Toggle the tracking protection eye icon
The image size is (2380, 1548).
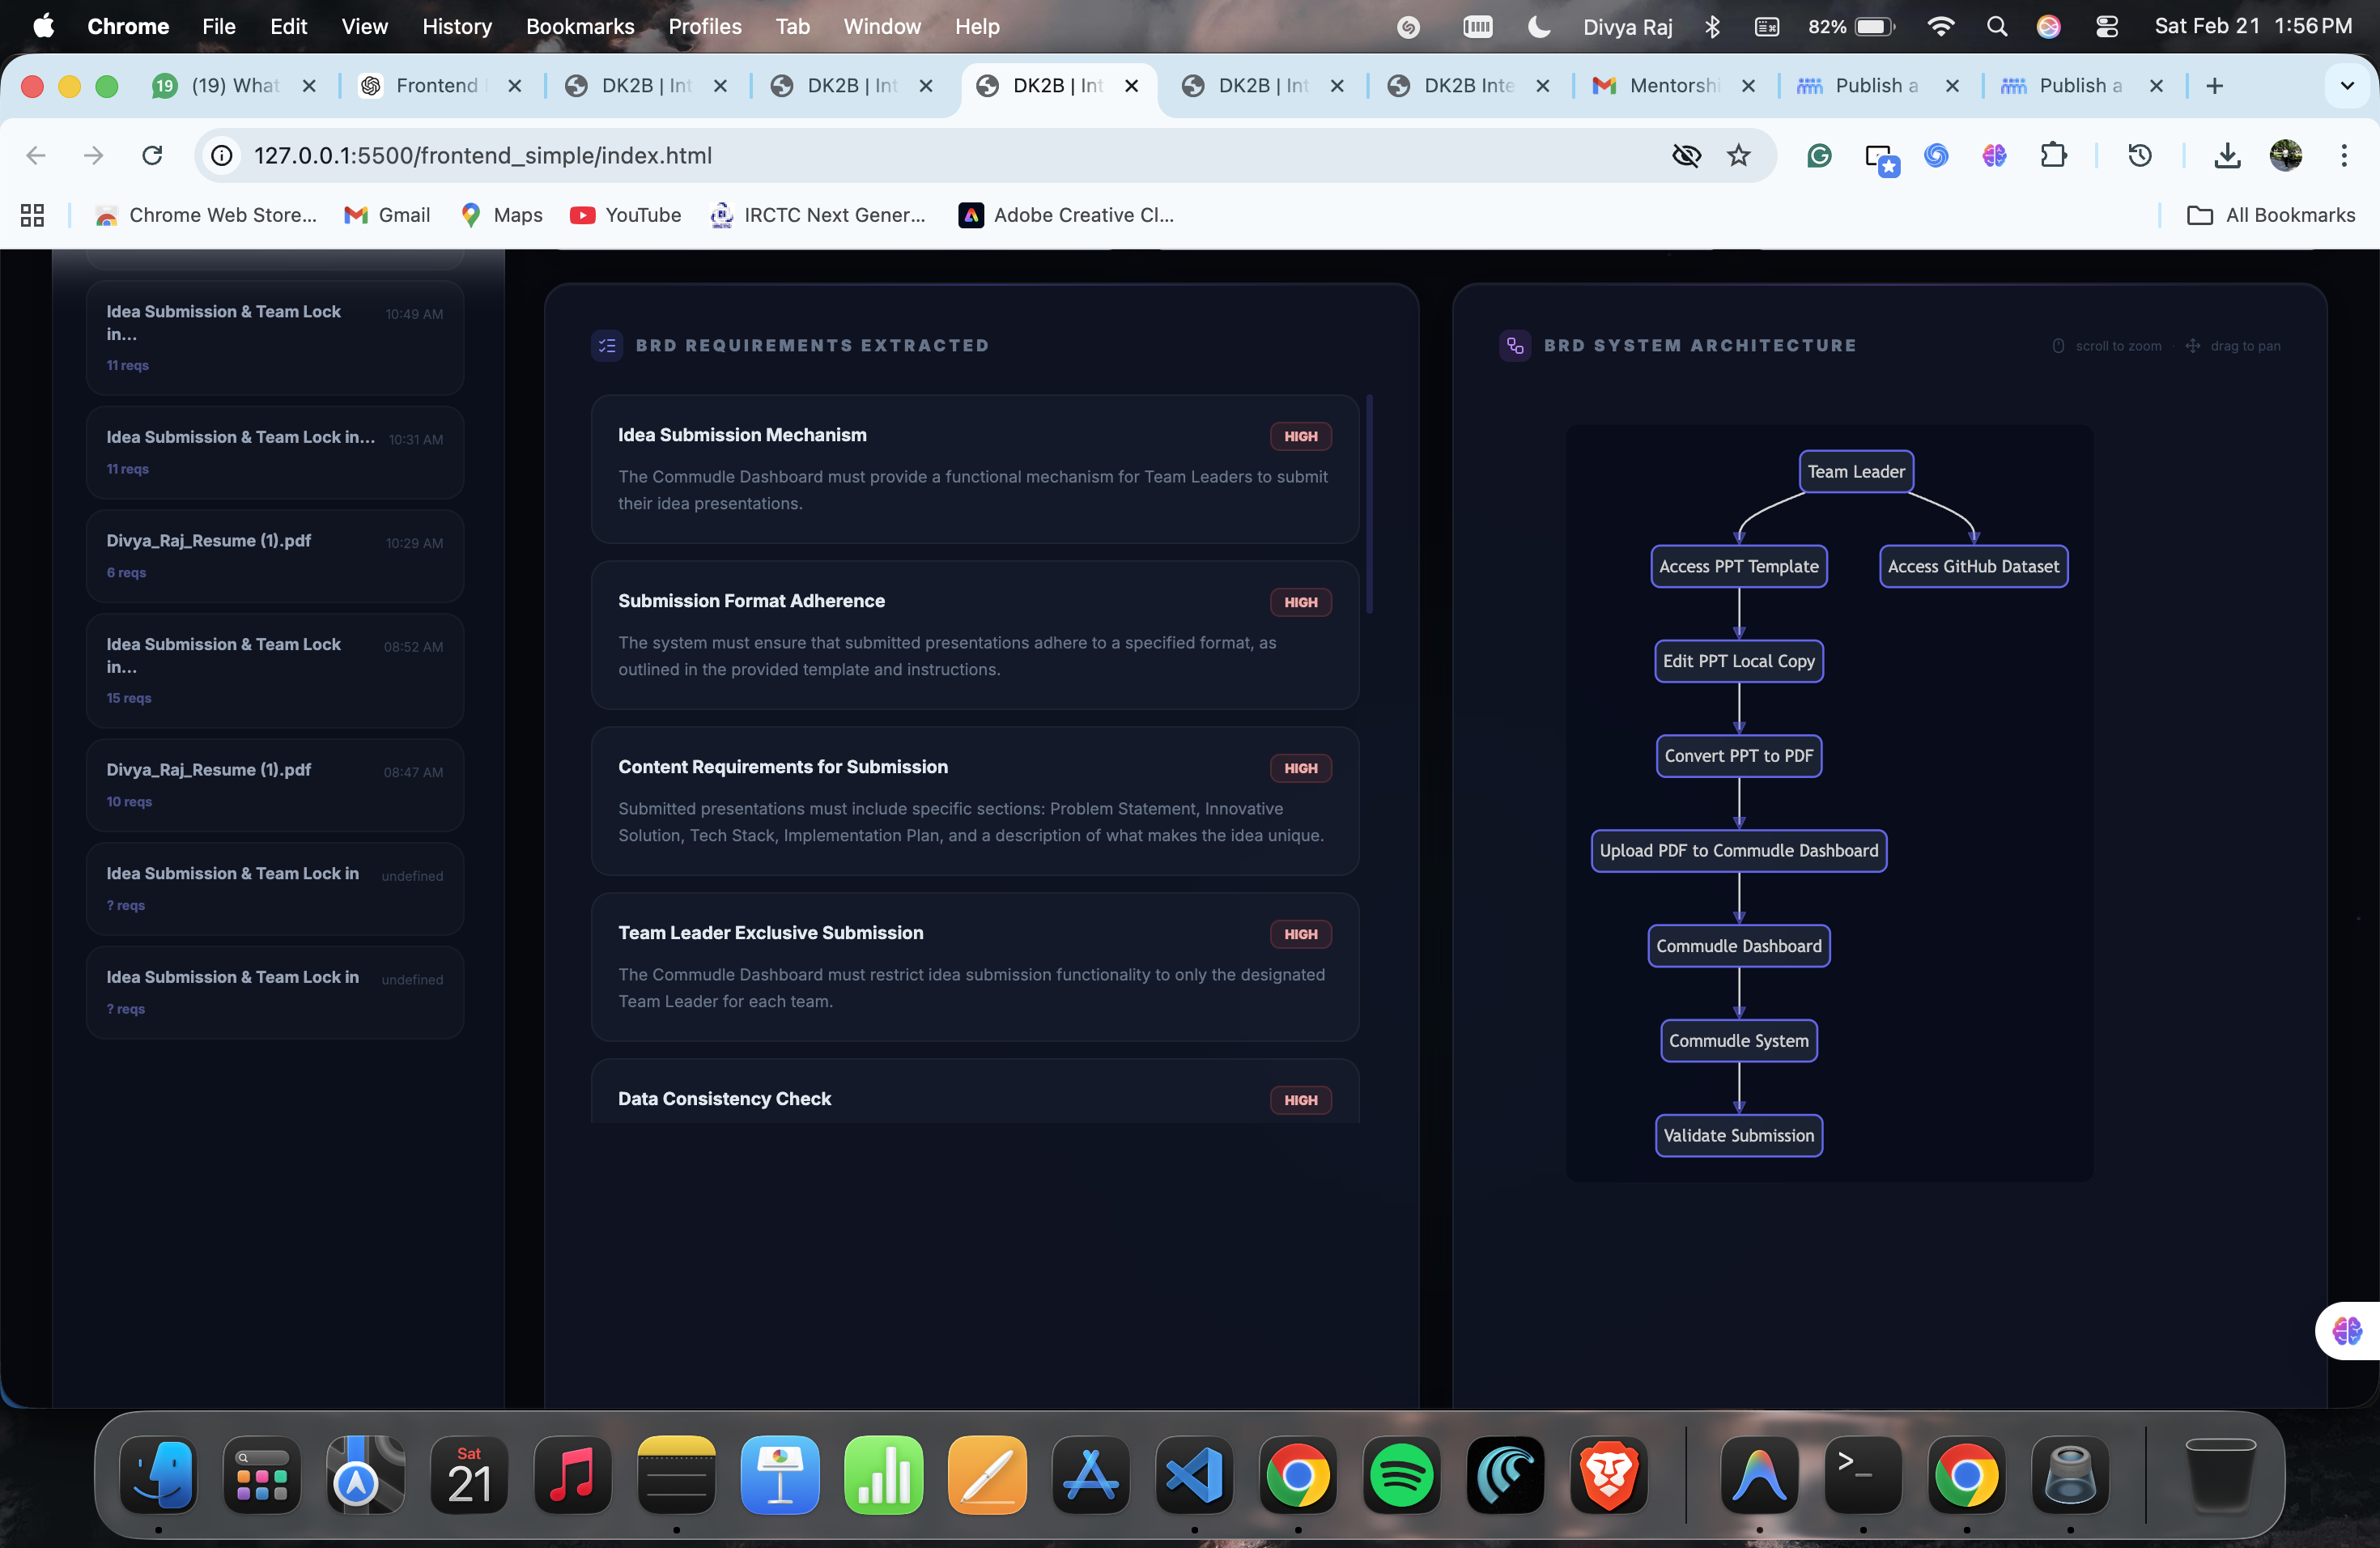[x=1686, y=155]
